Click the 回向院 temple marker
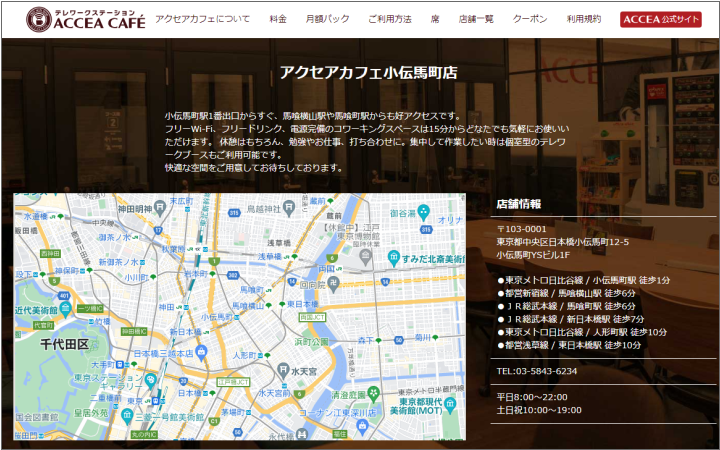The height and width of the screenshot is (450, 720). click(334, 284)
